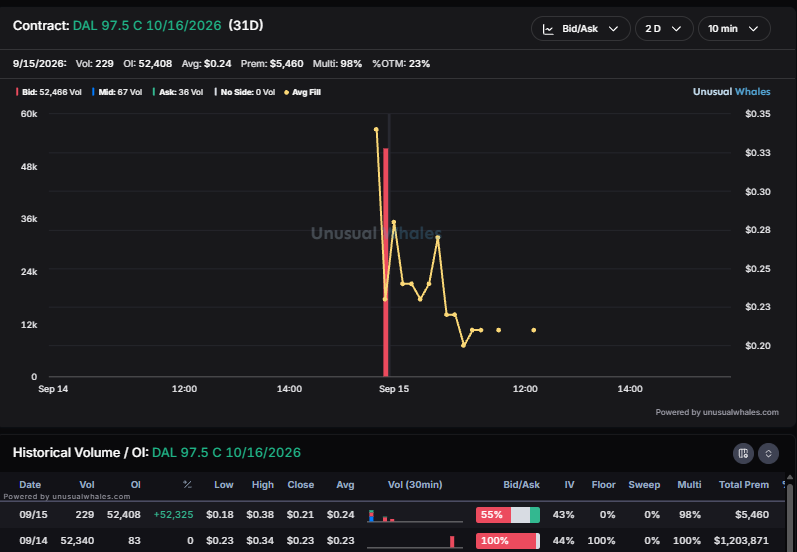
Task: Click the DAL 97.5 C 10/16/2026 contract title
Action: pos(147,25)
